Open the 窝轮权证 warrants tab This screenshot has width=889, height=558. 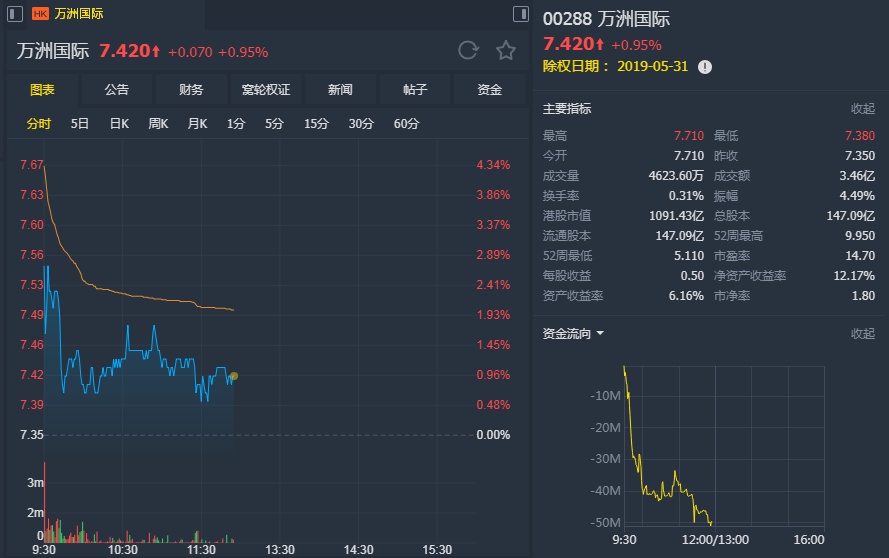(x=266, y=90)
